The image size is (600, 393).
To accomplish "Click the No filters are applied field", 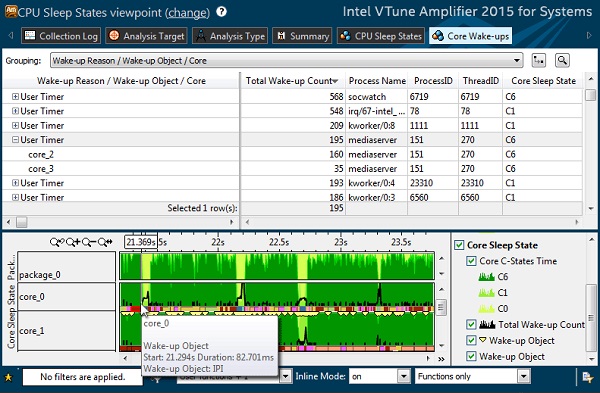I will 82,377.
